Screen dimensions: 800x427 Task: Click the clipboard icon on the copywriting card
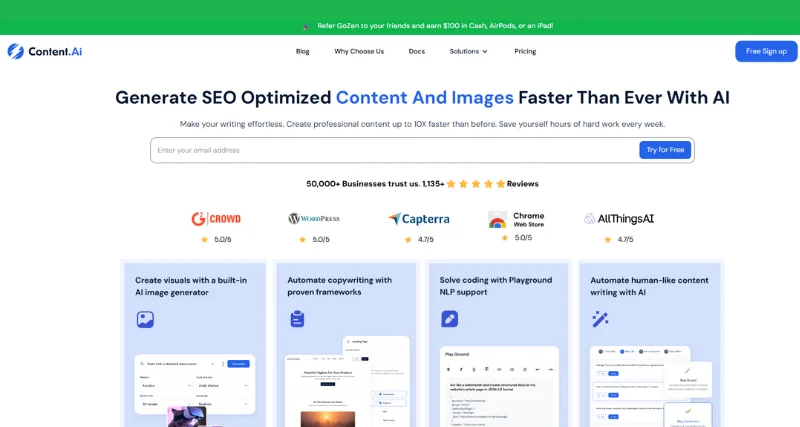click(x=297, y=319)
